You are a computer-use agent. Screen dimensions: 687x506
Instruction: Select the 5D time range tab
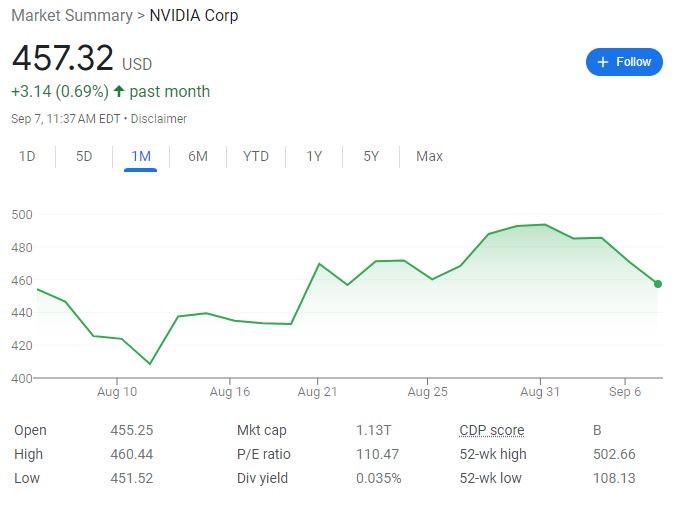tap(84, 156)
